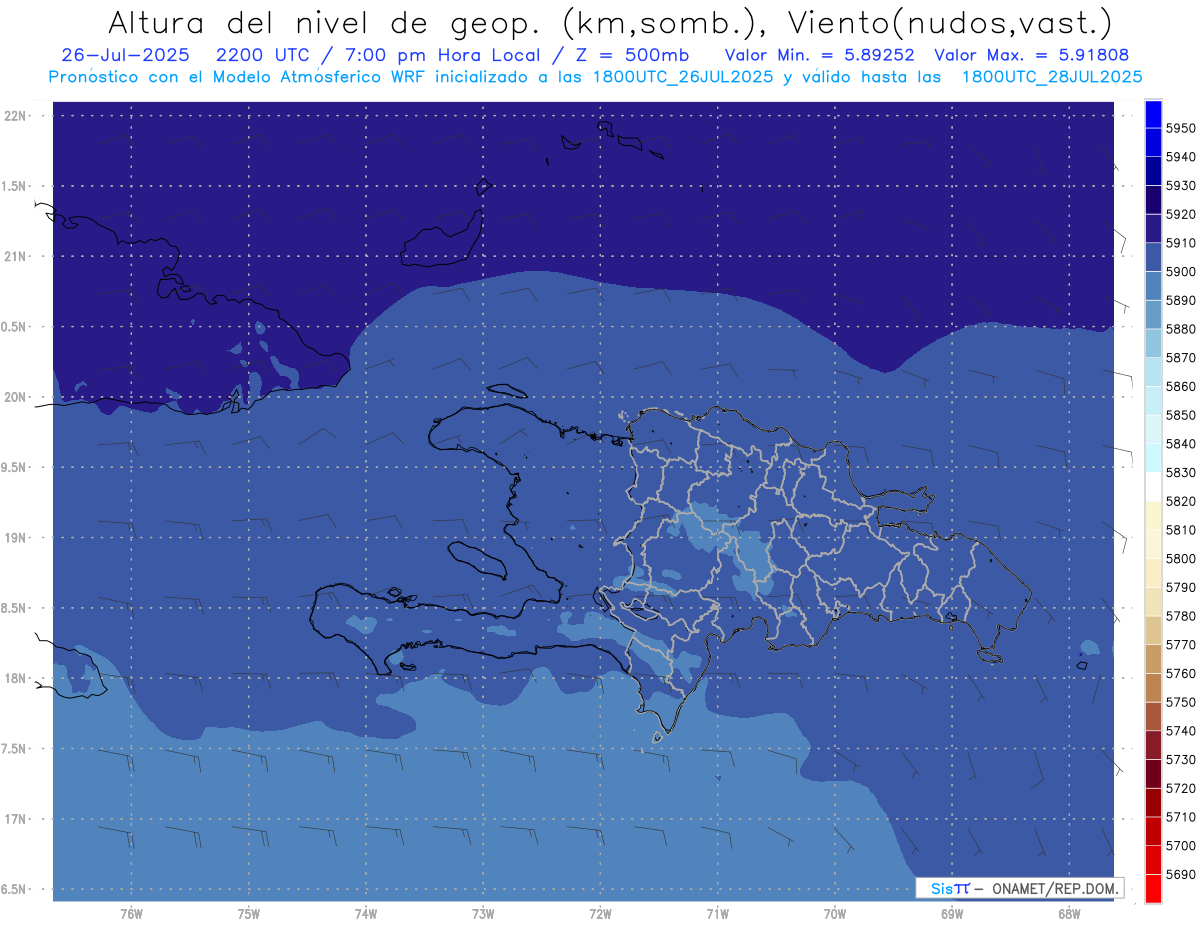
Task: Click the '5950' colorbar label
Action: [1181, 128]
